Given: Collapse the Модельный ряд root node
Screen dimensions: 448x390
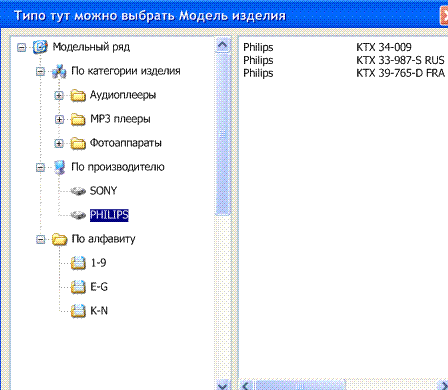Looking at the screenshot, I should click(x=22, y=47).
